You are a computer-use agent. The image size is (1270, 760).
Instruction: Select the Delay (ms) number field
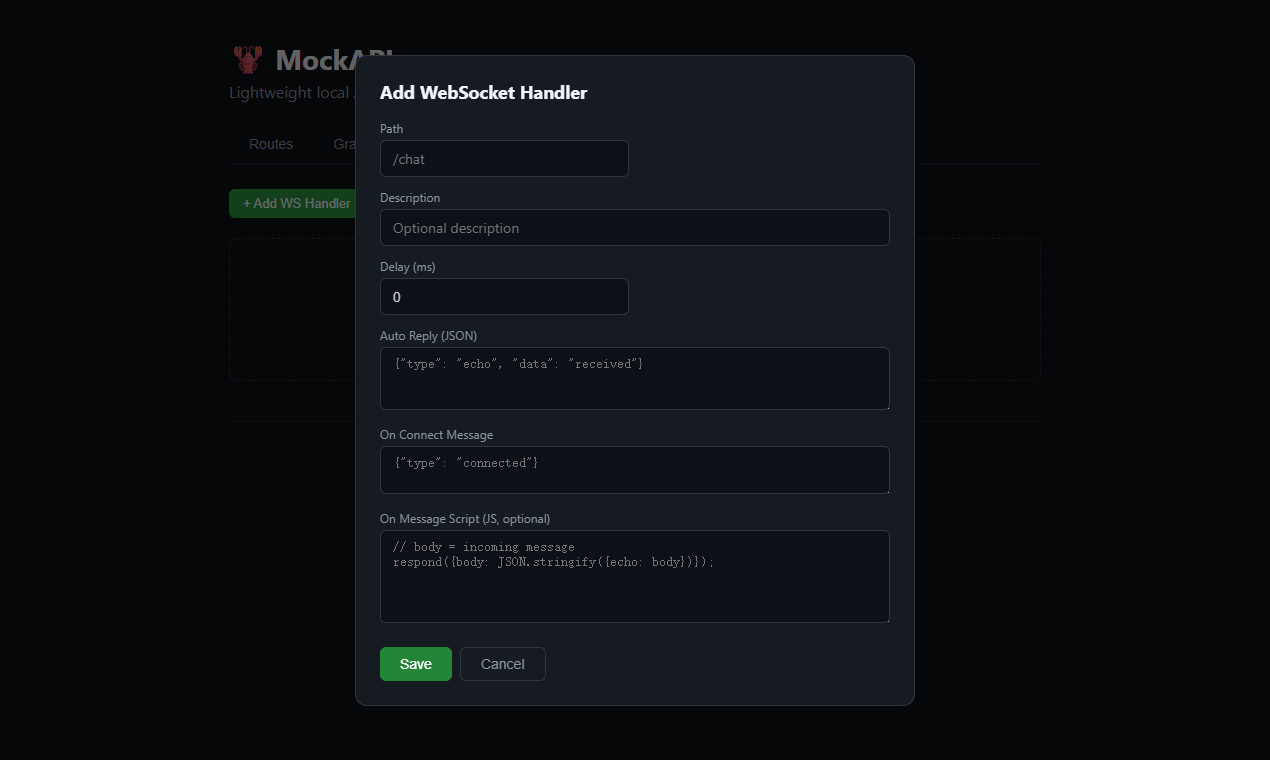point(504,296)
